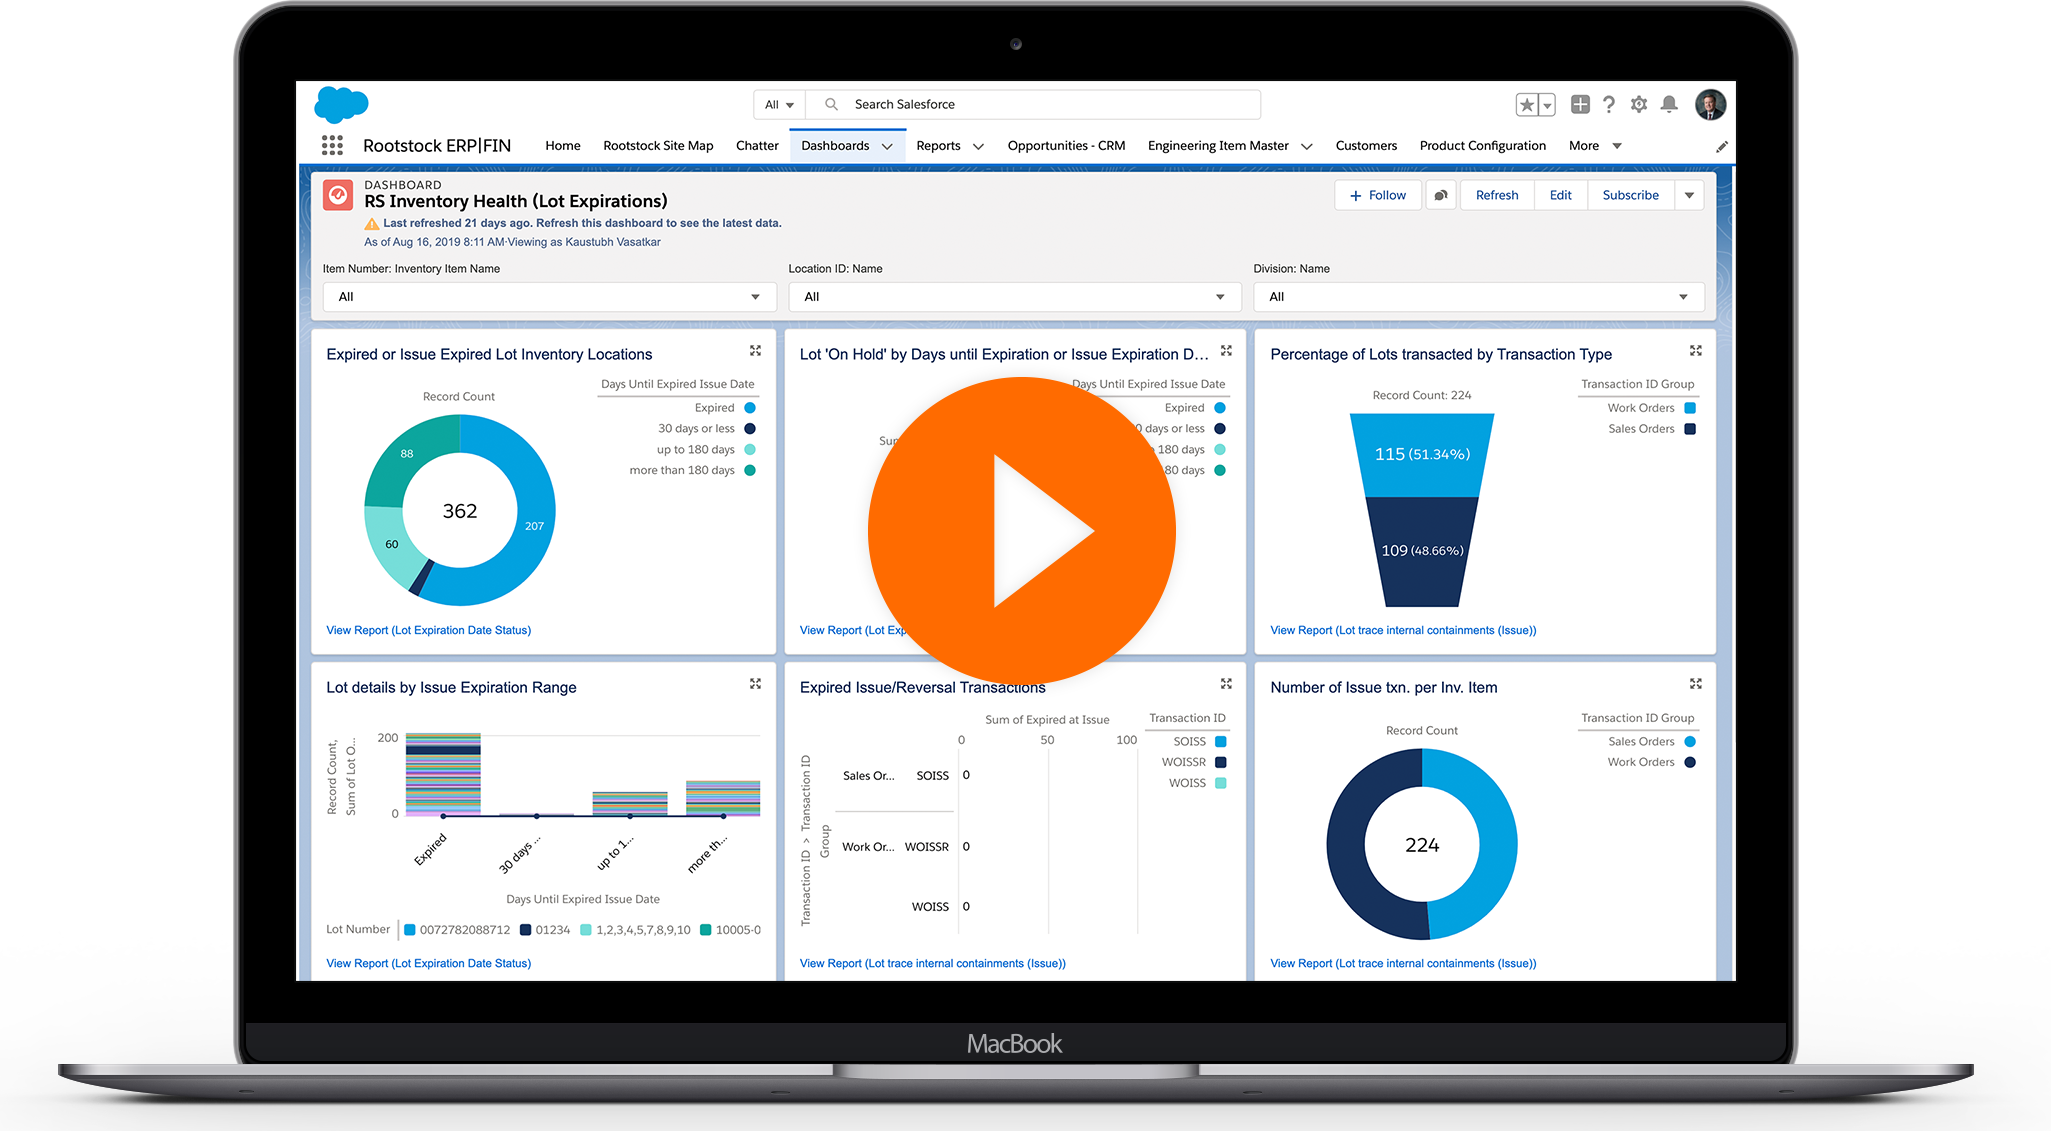The image size is (2051, 1131).
Task: Click the Dashboards tab in navigation
Action: [x=838, y=145]
